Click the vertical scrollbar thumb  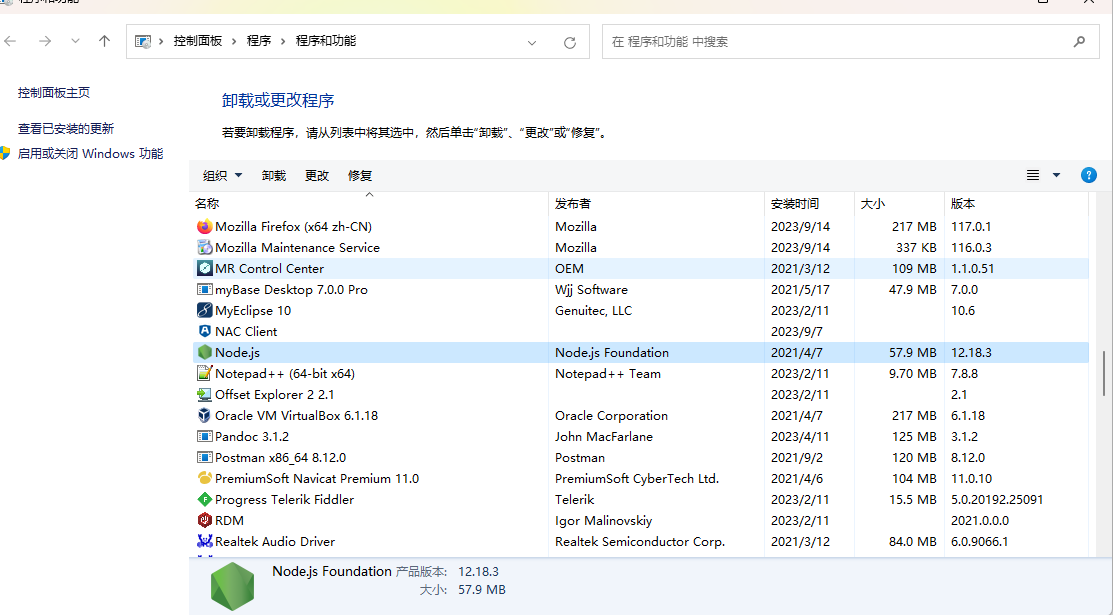point(1104,373)
